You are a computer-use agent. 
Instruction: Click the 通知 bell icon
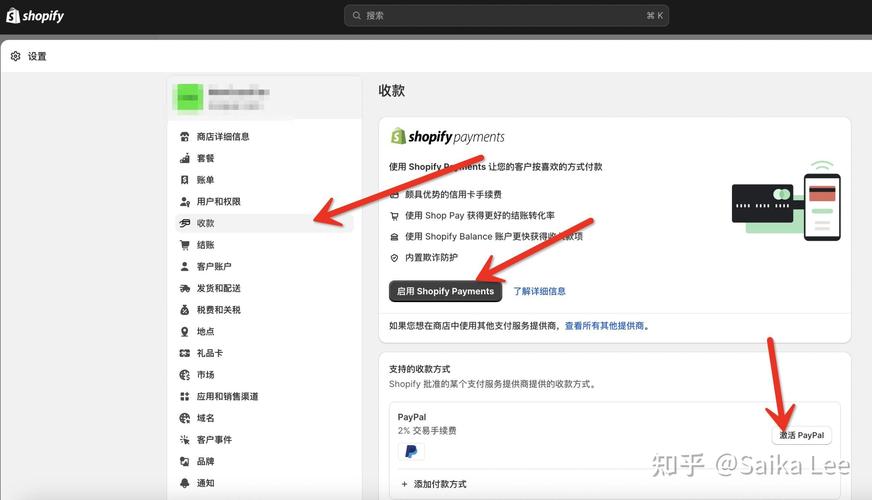point(185,483)
